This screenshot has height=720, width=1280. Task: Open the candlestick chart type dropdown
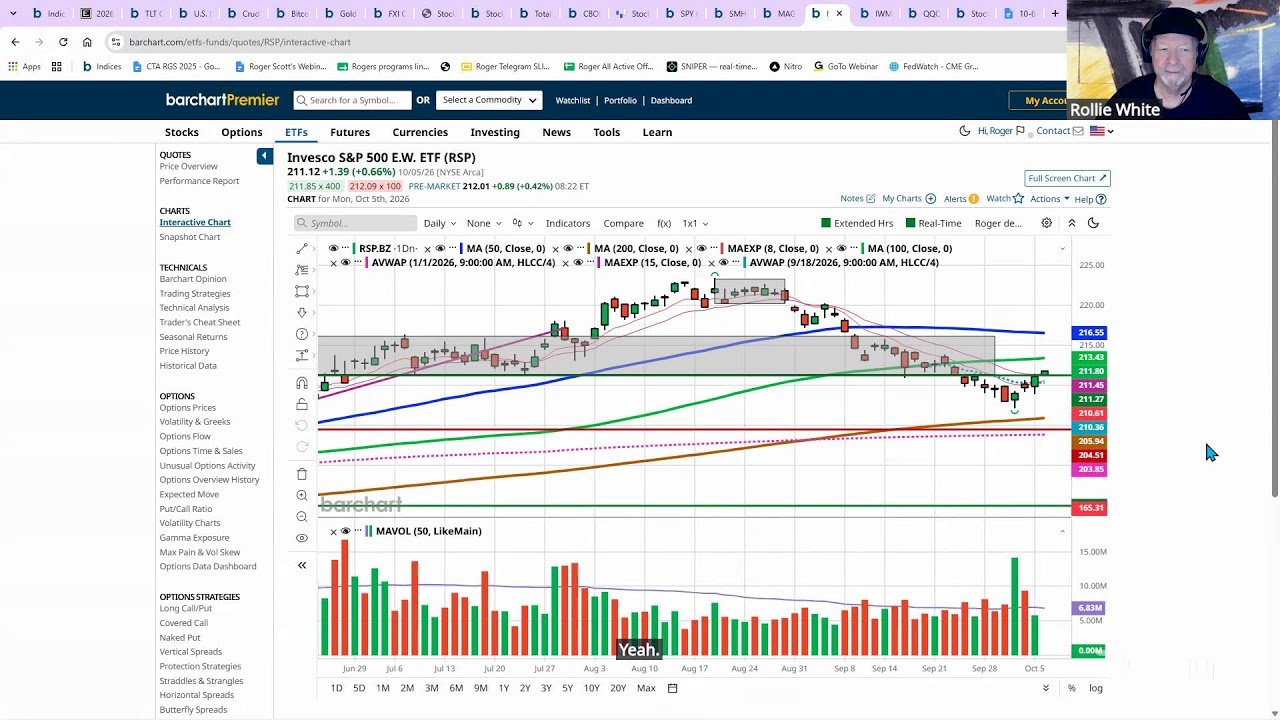coord(522,223)
